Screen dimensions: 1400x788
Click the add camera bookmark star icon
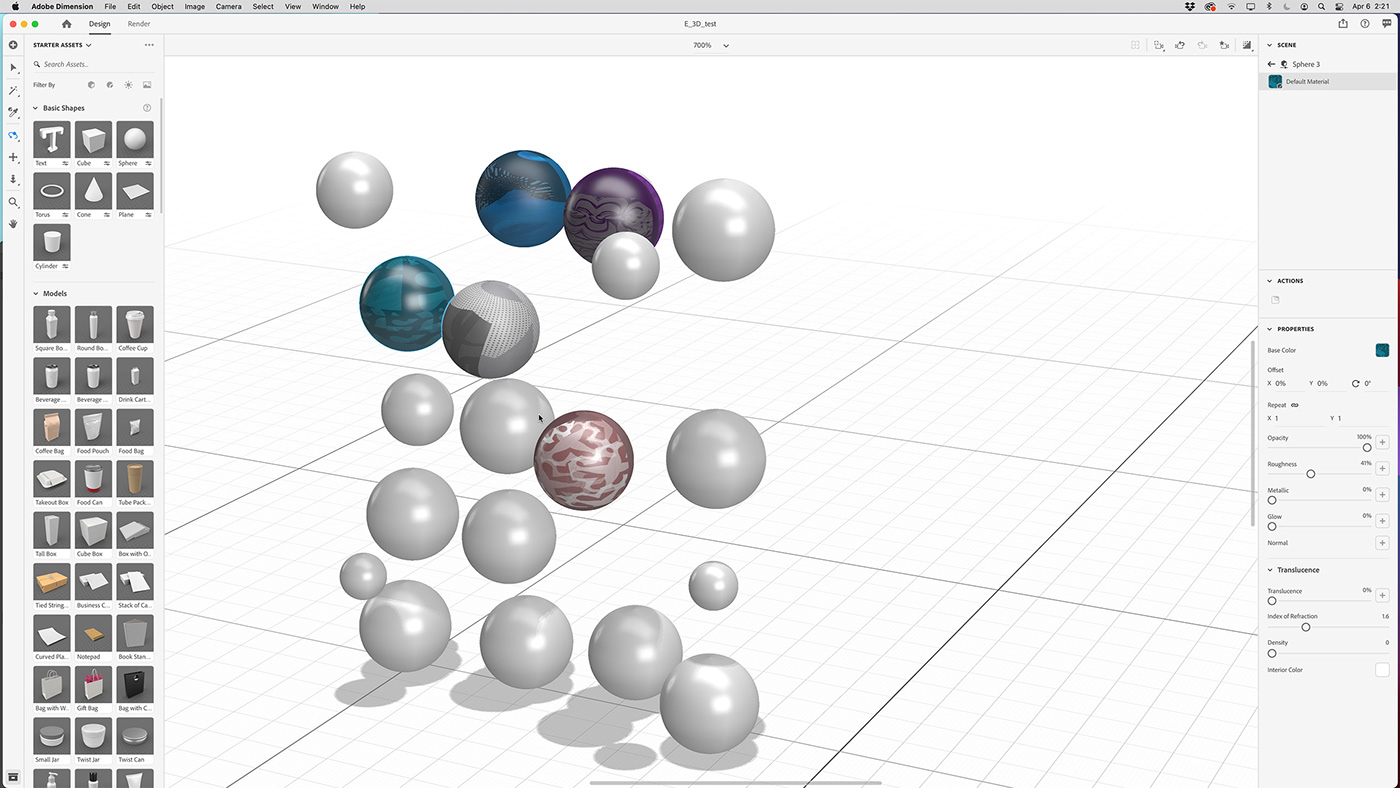[1224, 45]
